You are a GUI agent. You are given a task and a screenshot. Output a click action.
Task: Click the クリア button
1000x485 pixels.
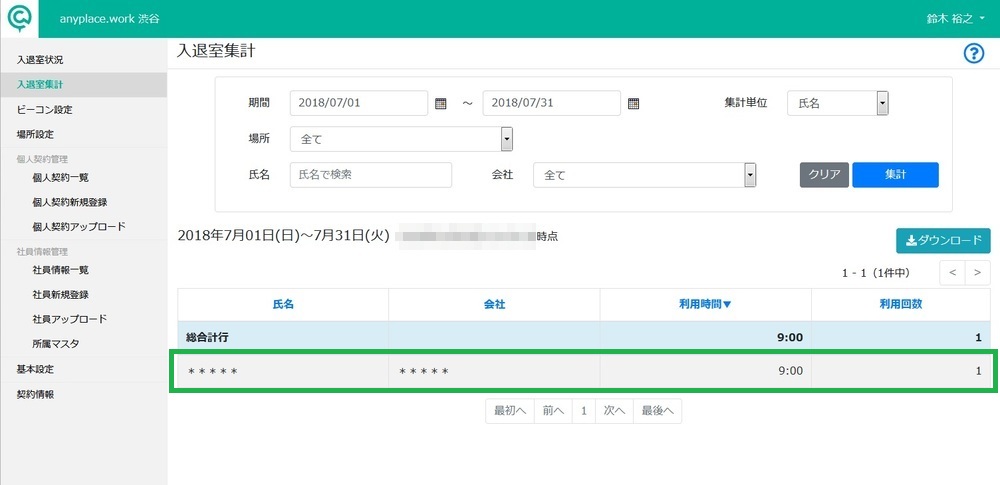pos(825,175)
